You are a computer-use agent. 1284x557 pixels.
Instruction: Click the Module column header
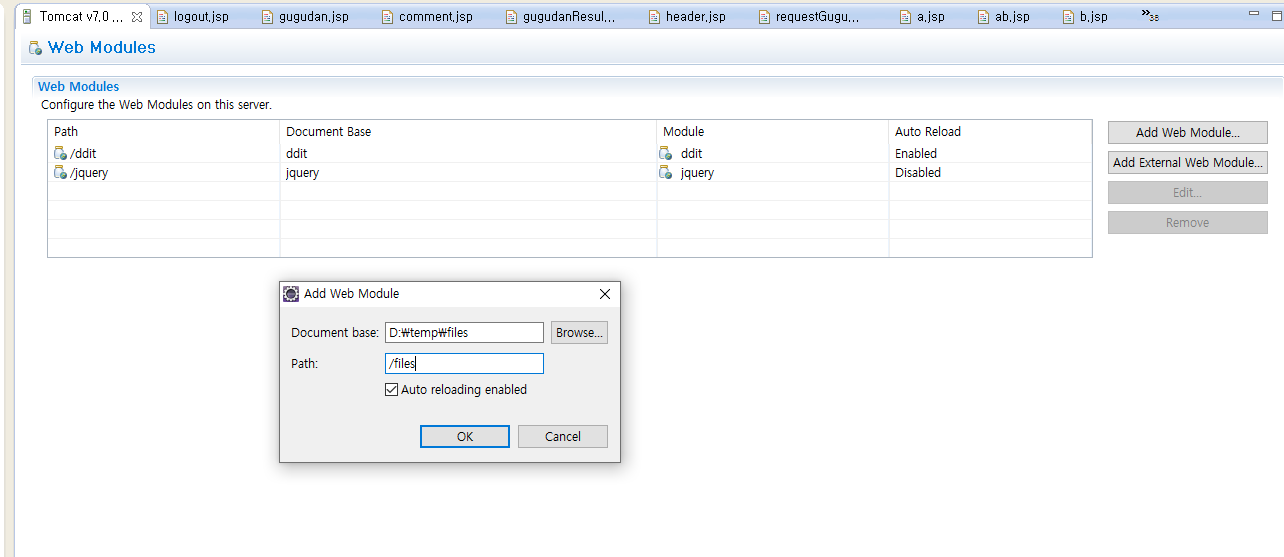773,131
